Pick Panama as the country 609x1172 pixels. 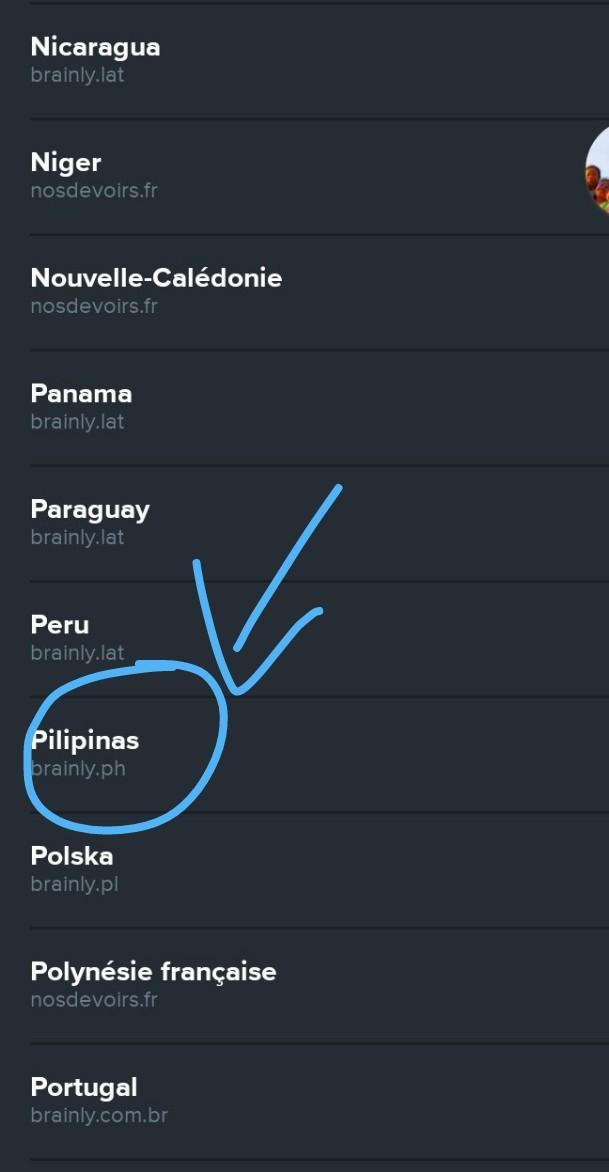pyautogui.click(x=81, y=394)
